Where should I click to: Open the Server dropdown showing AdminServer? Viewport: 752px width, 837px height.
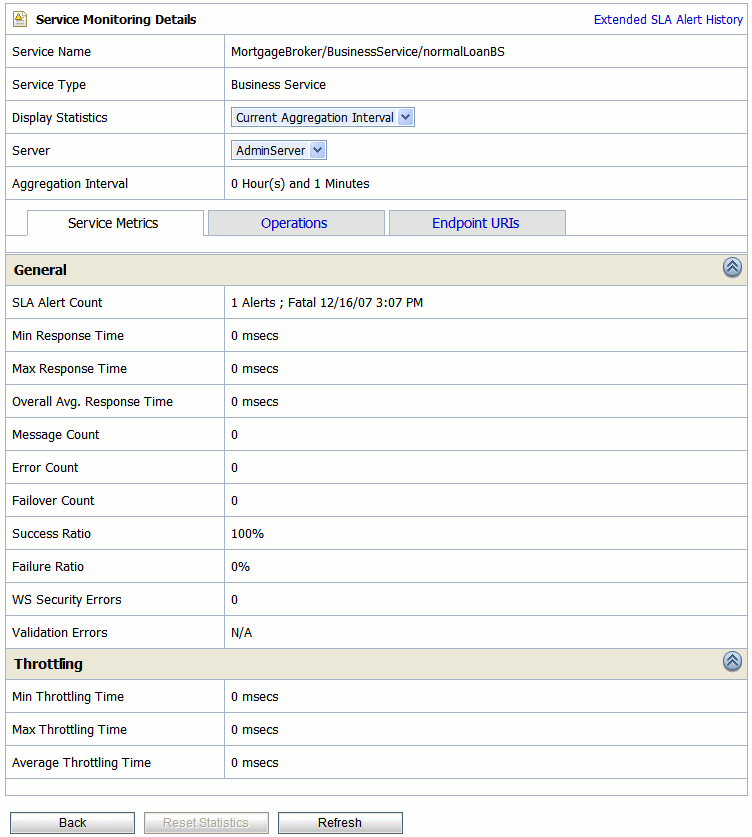[279, 151]
